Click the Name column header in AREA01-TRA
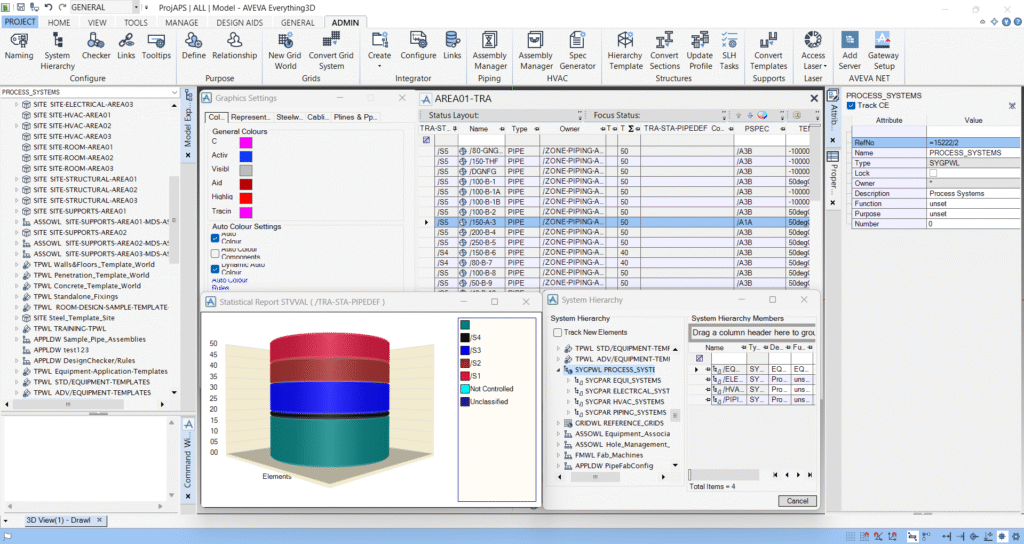Screen dimensions: 1024x544 click(478, 129)
